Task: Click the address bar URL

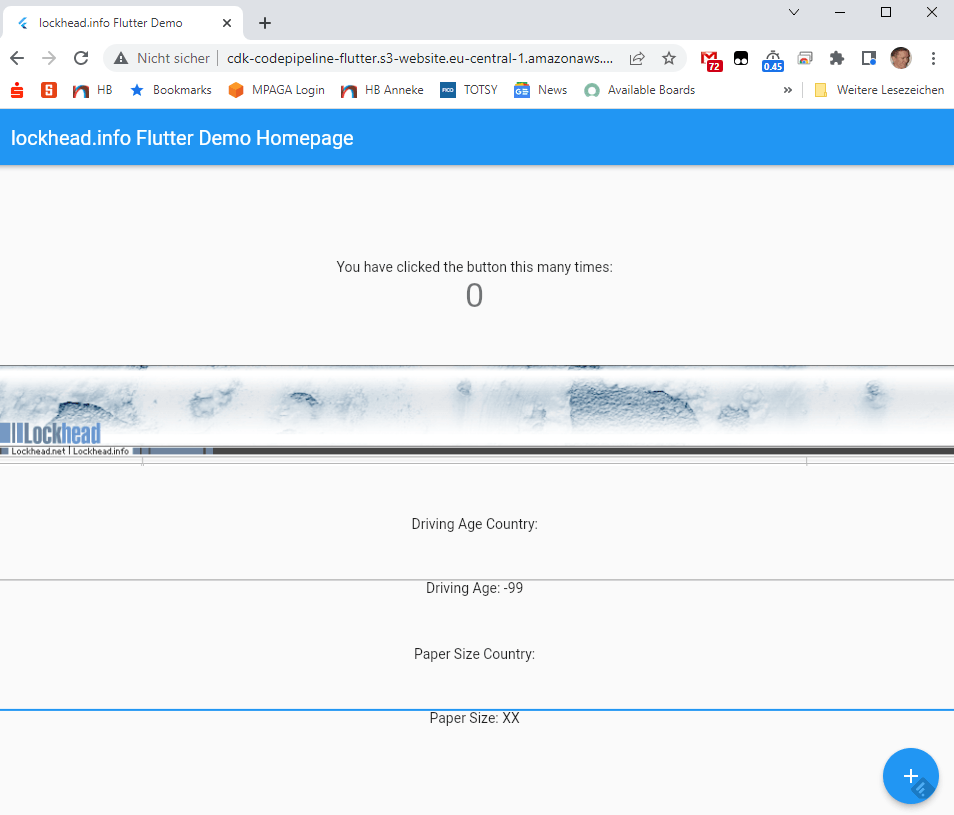Action: (x=420, y=58)
